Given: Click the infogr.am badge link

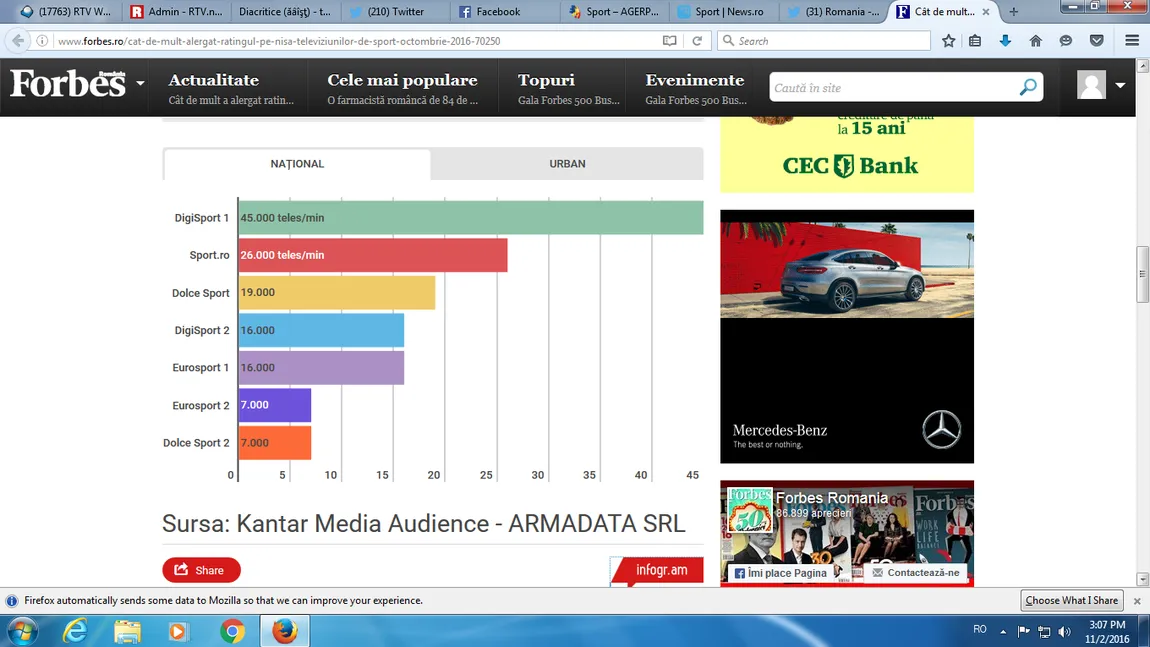Looking at the screenshot, I should [656, 570].
